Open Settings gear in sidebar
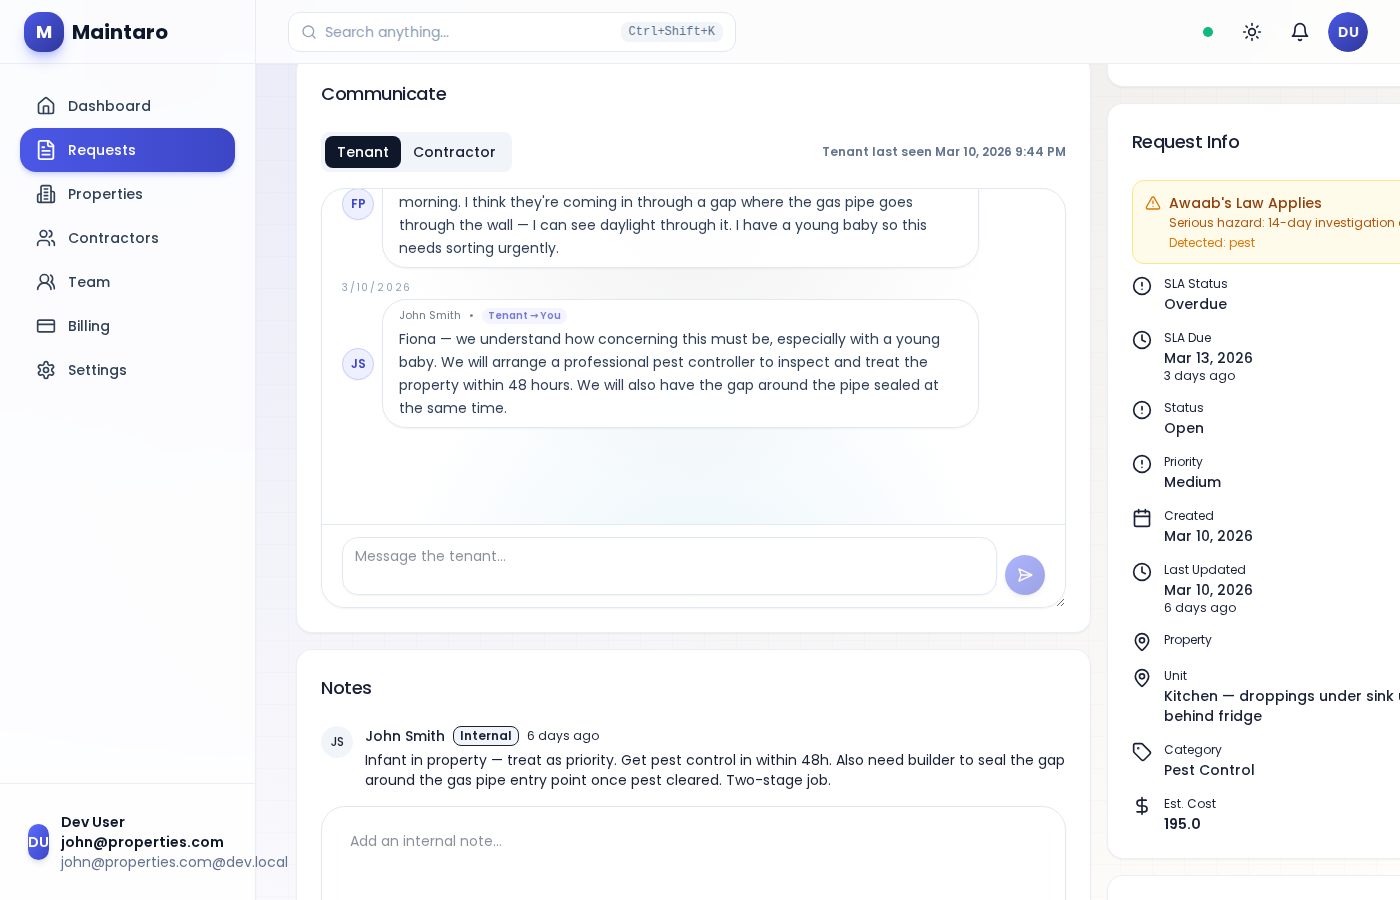 (x=46, y=370)
